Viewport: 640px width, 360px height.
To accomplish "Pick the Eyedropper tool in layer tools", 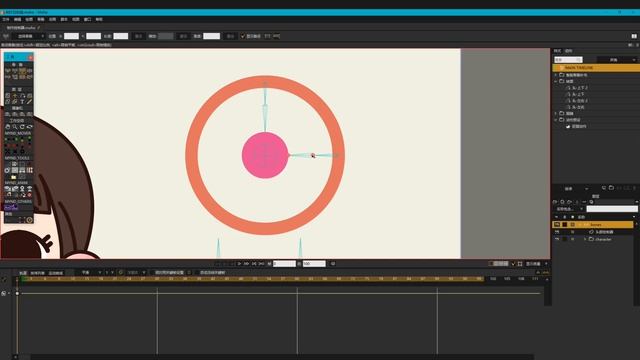I will (29, 102).
